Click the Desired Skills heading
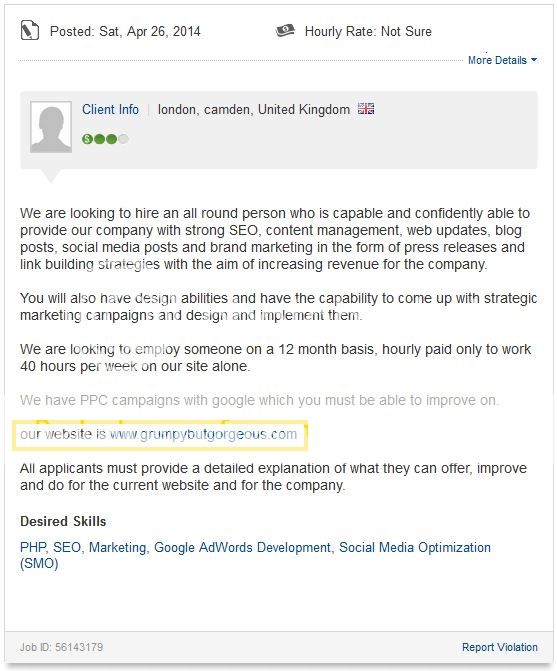Viewport: 557px width, 671px height. (x=63, y=521)
